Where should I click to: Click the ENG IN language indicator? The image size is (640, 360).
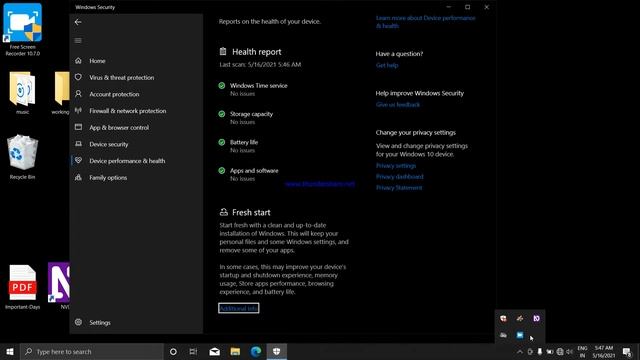pos(582,352)
